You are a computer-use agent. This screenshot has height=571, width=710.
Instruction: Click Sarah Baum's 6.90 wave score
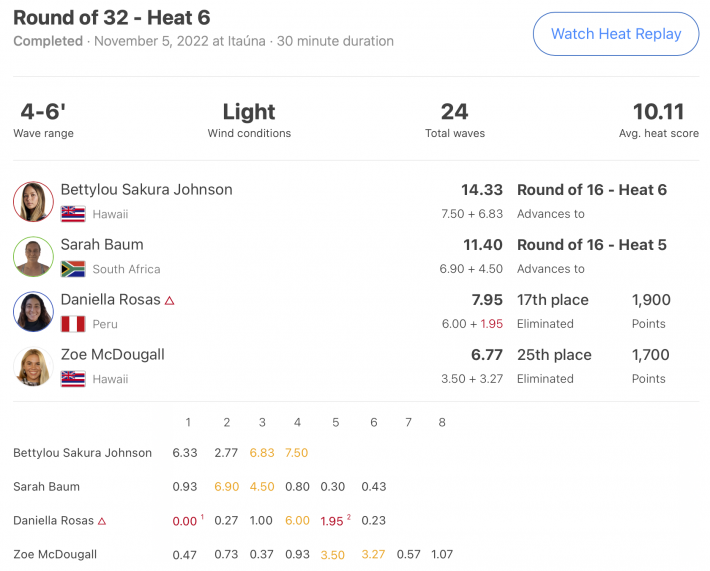coord(226,487)
